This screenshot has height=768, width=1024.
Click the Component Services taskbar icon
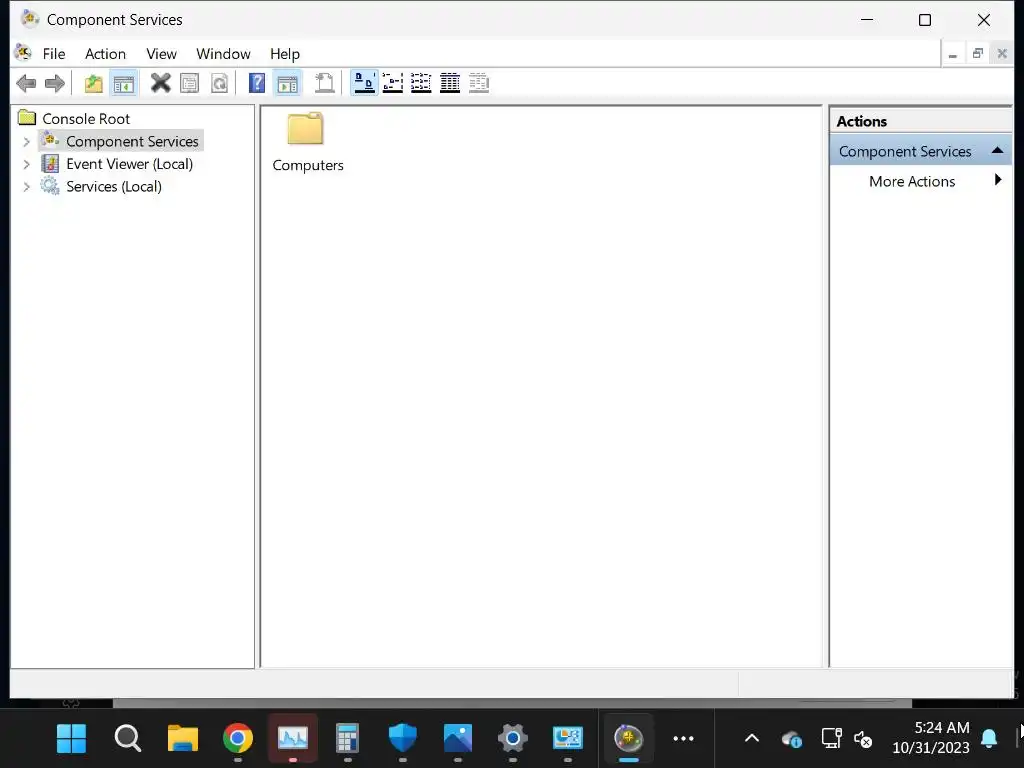coord(628,739)
